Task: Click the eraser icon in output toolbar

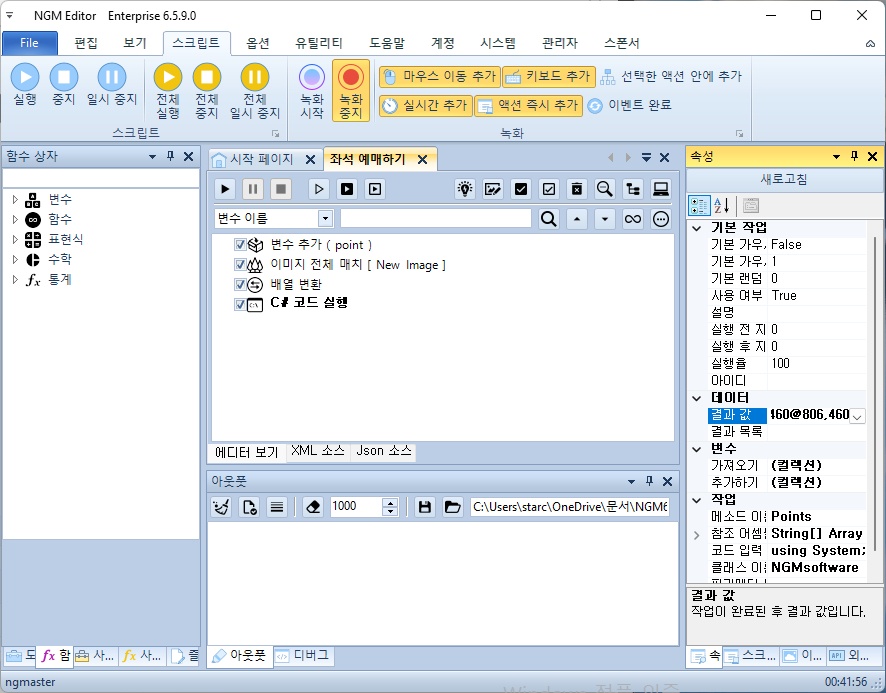Action: [312, 506]
